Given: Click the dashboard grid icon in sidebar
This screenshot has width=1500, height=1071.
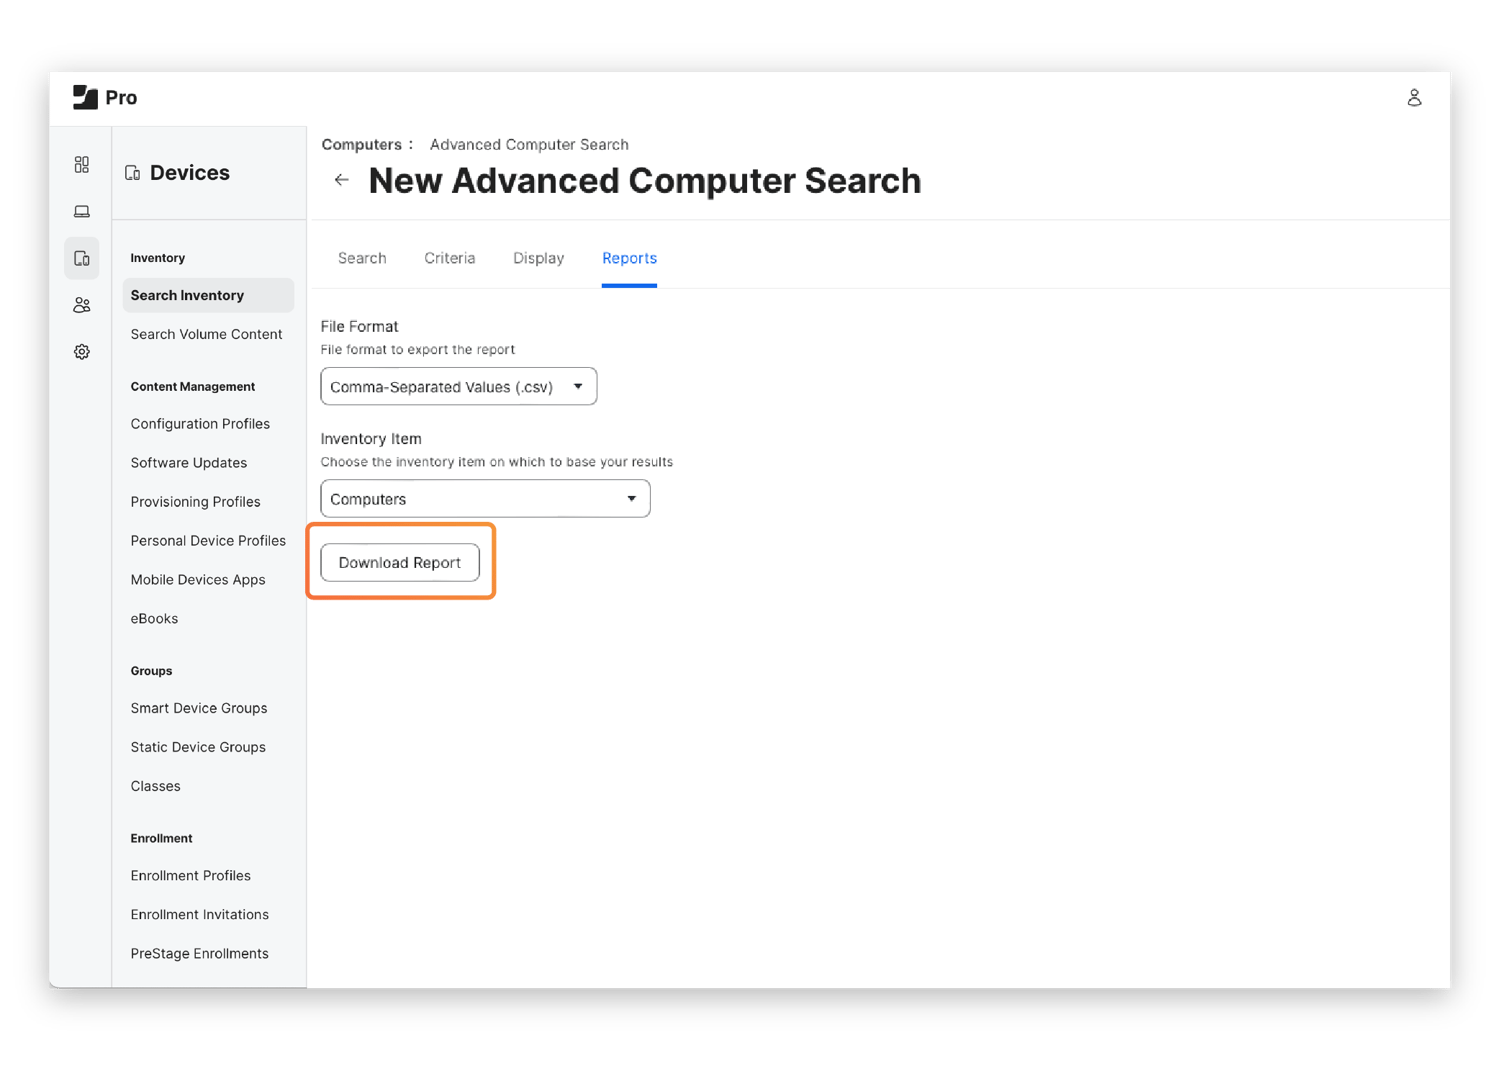Looking at the screenshot, I should pos(82,164).
